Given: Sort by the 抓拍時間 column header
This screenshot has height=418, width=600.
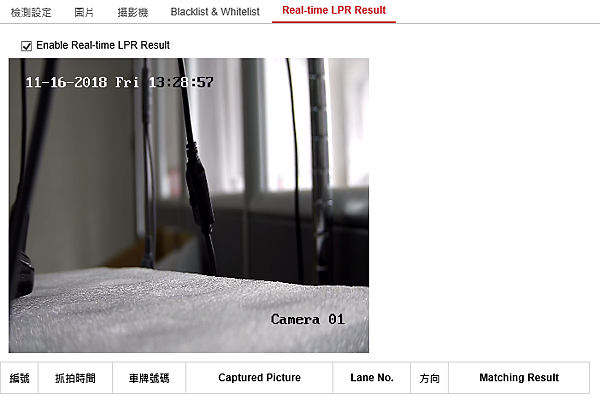Looking at the screenshot, I should click(75, 378).
